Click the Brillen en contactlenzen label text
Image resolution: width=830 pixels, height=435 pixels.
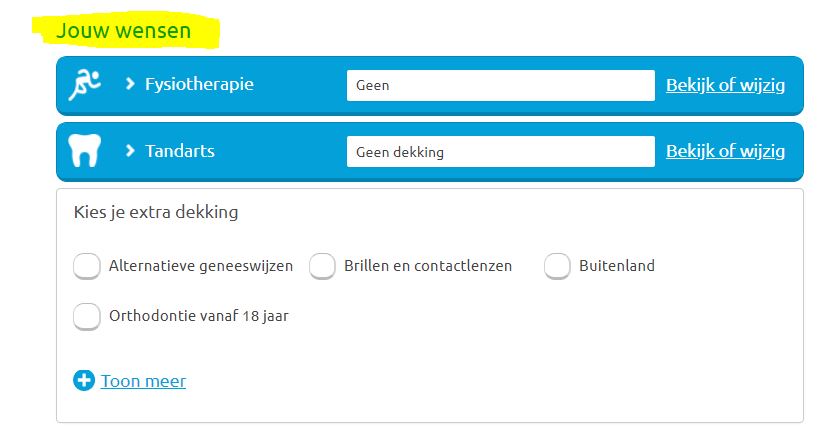click(x=428, y=266)
